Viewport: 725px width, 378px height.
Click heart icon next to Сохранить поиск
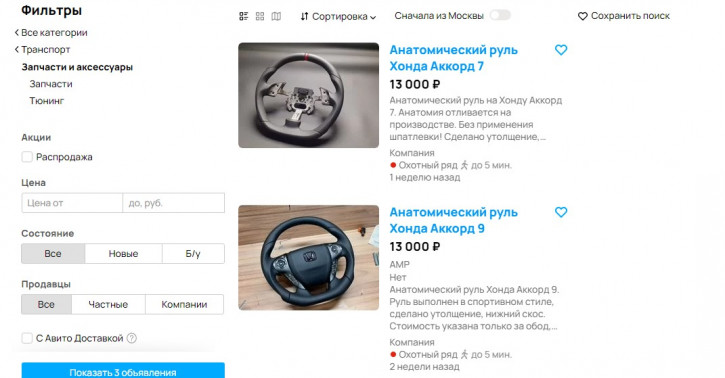583,16
